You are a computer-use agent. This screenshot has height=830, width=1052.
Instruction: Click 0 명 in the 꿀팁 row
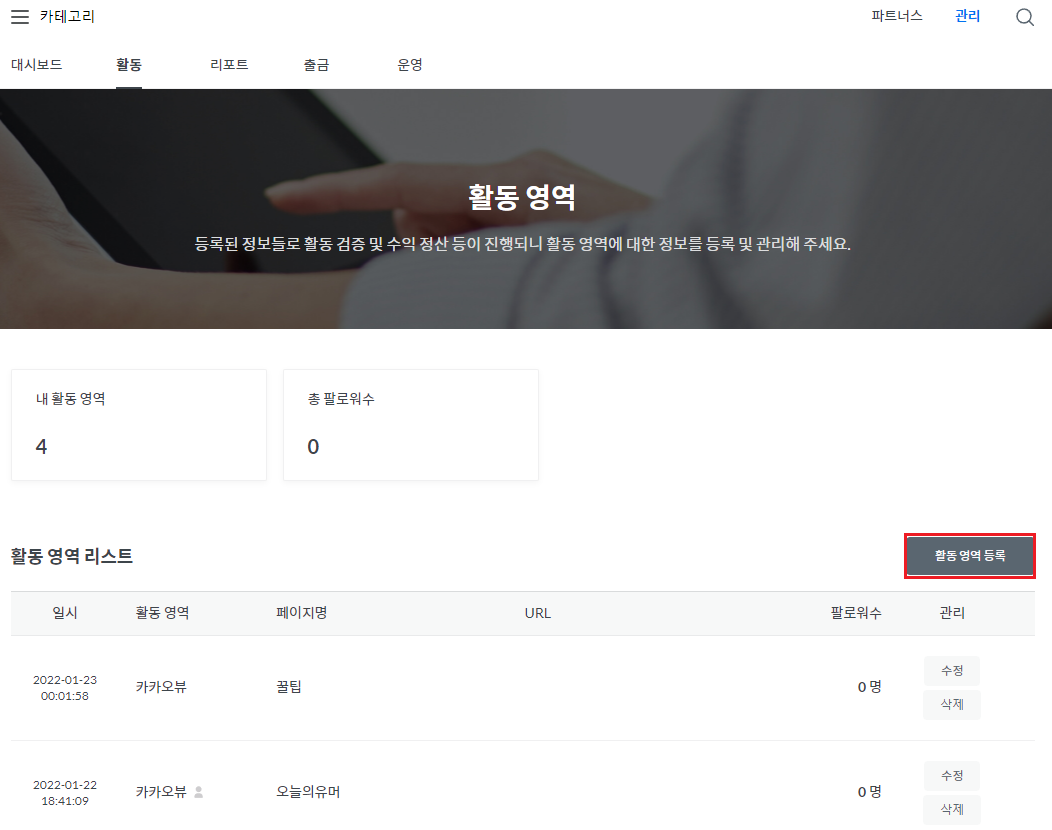(x=870, y=687)
